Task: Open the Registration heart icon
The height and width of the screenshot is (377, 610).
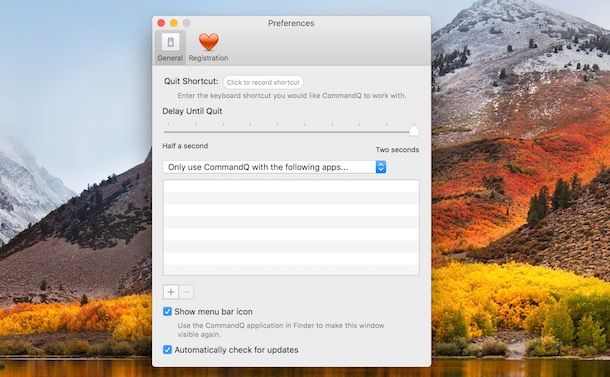Action: (209, 42)
